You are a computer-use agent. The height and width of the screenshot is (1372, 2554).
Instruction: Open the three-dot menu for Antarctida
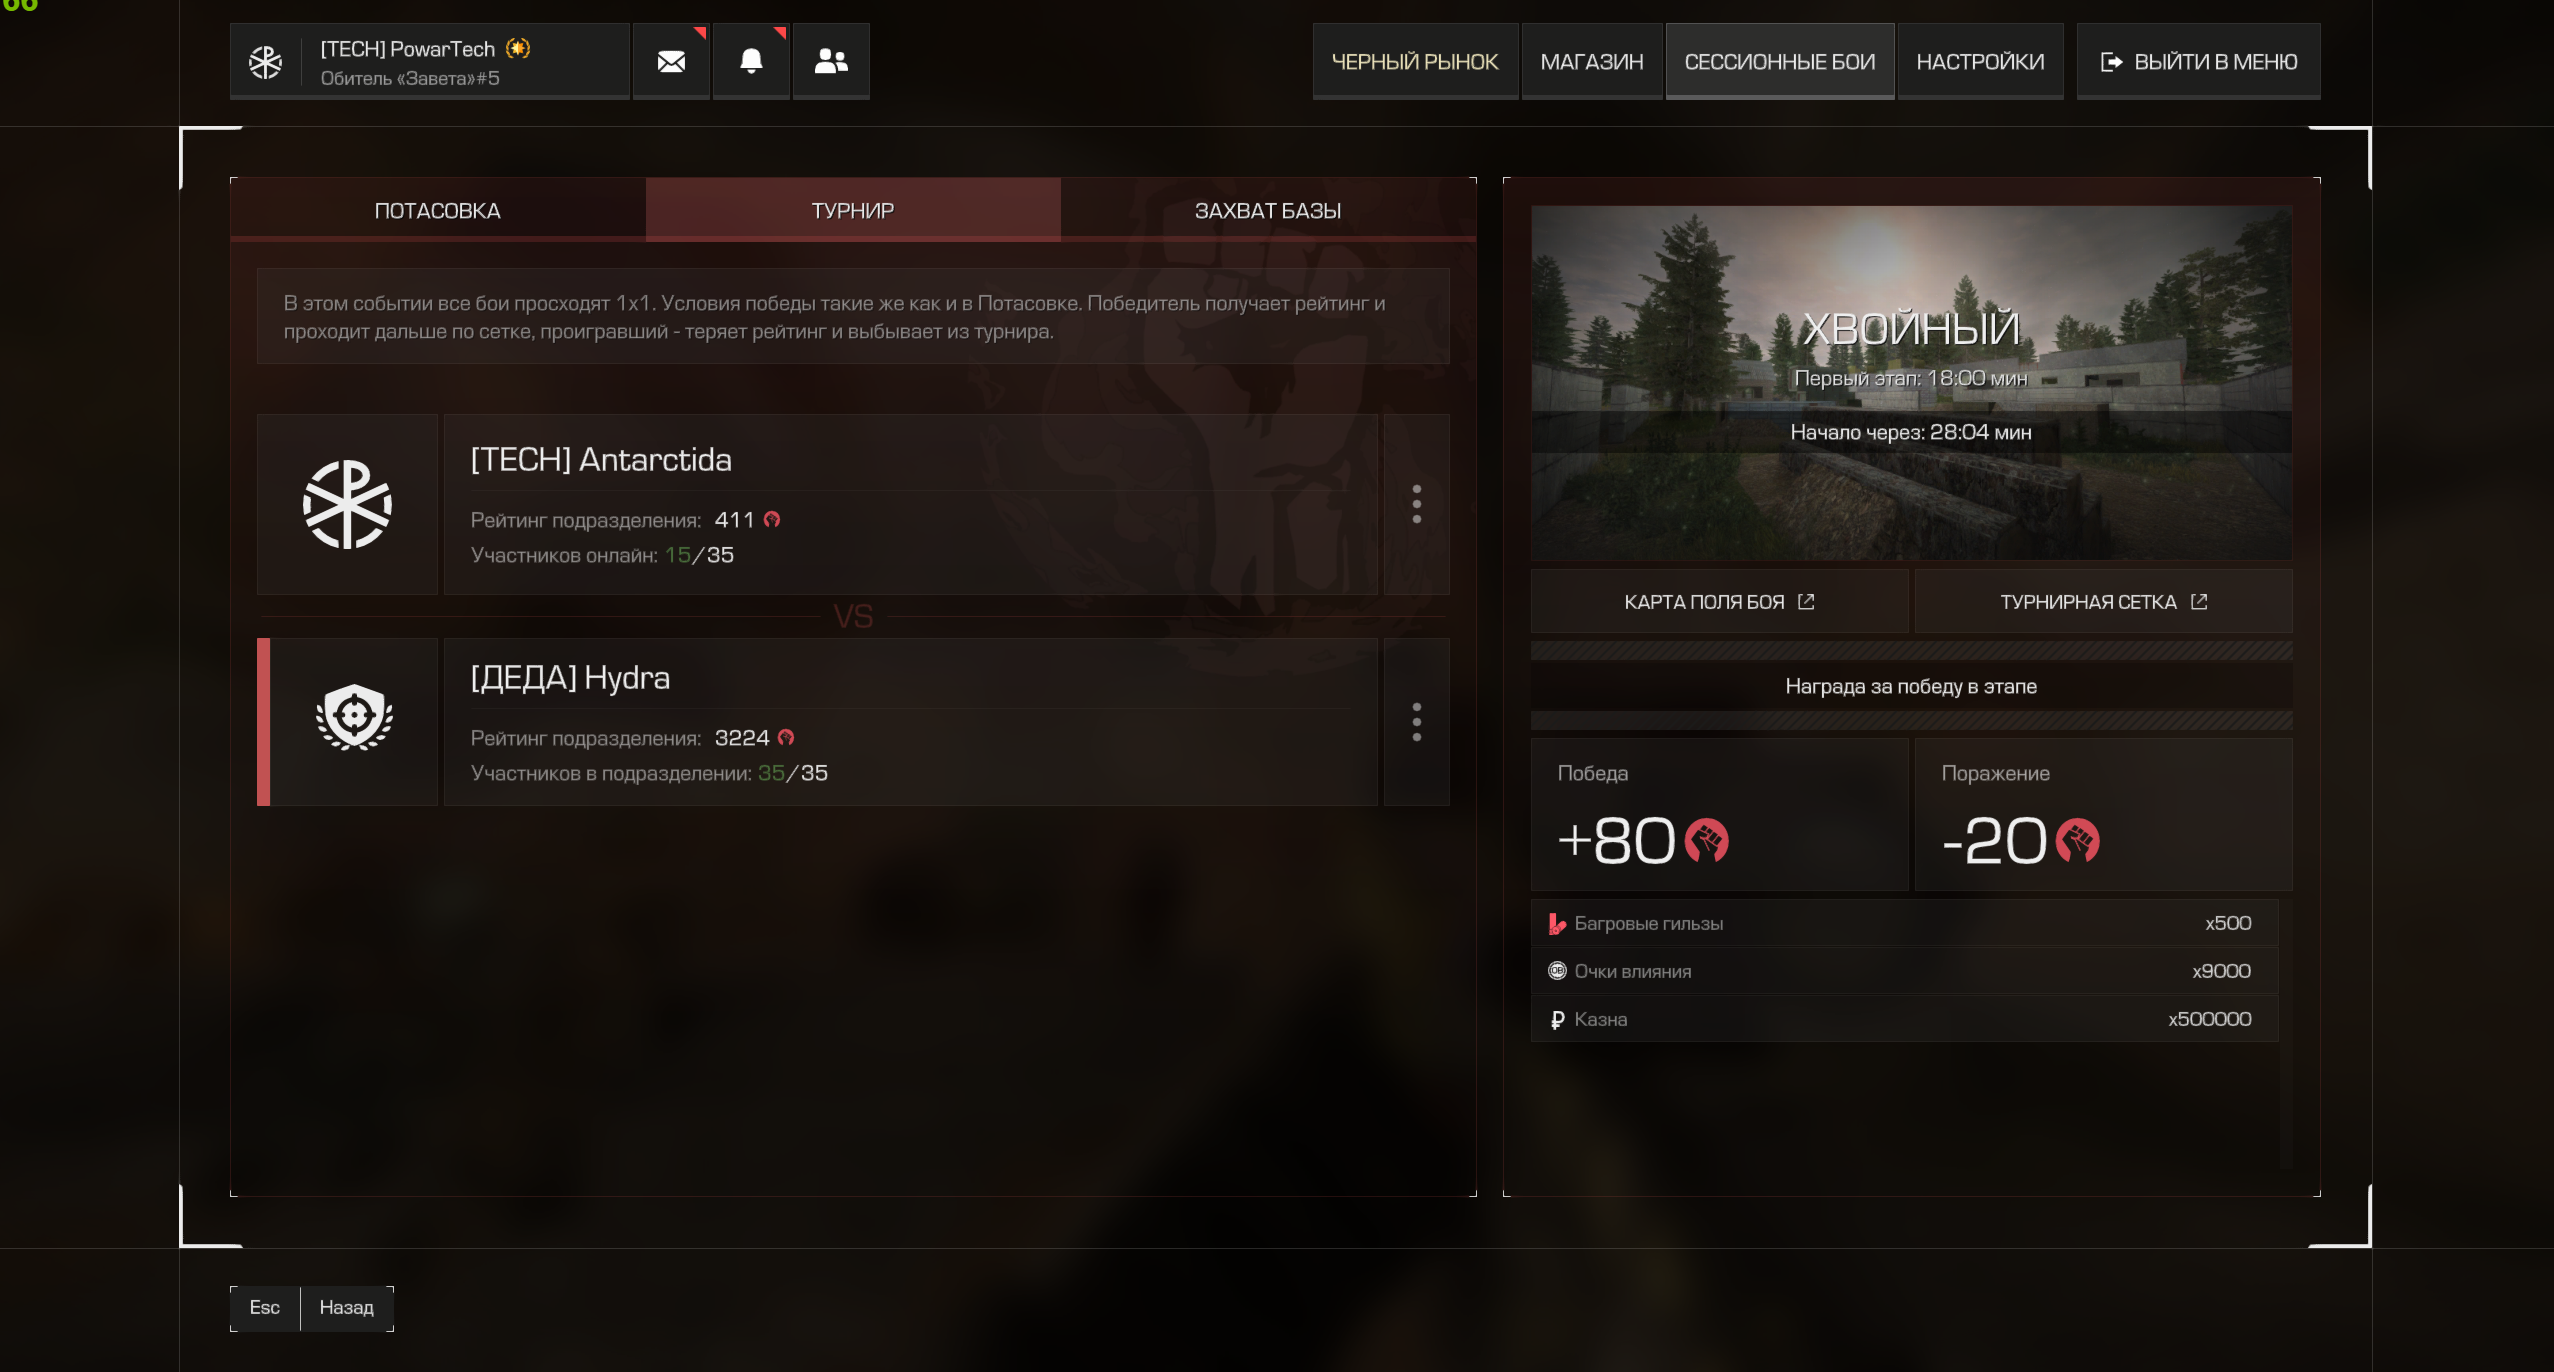(x=1416, y=504)
